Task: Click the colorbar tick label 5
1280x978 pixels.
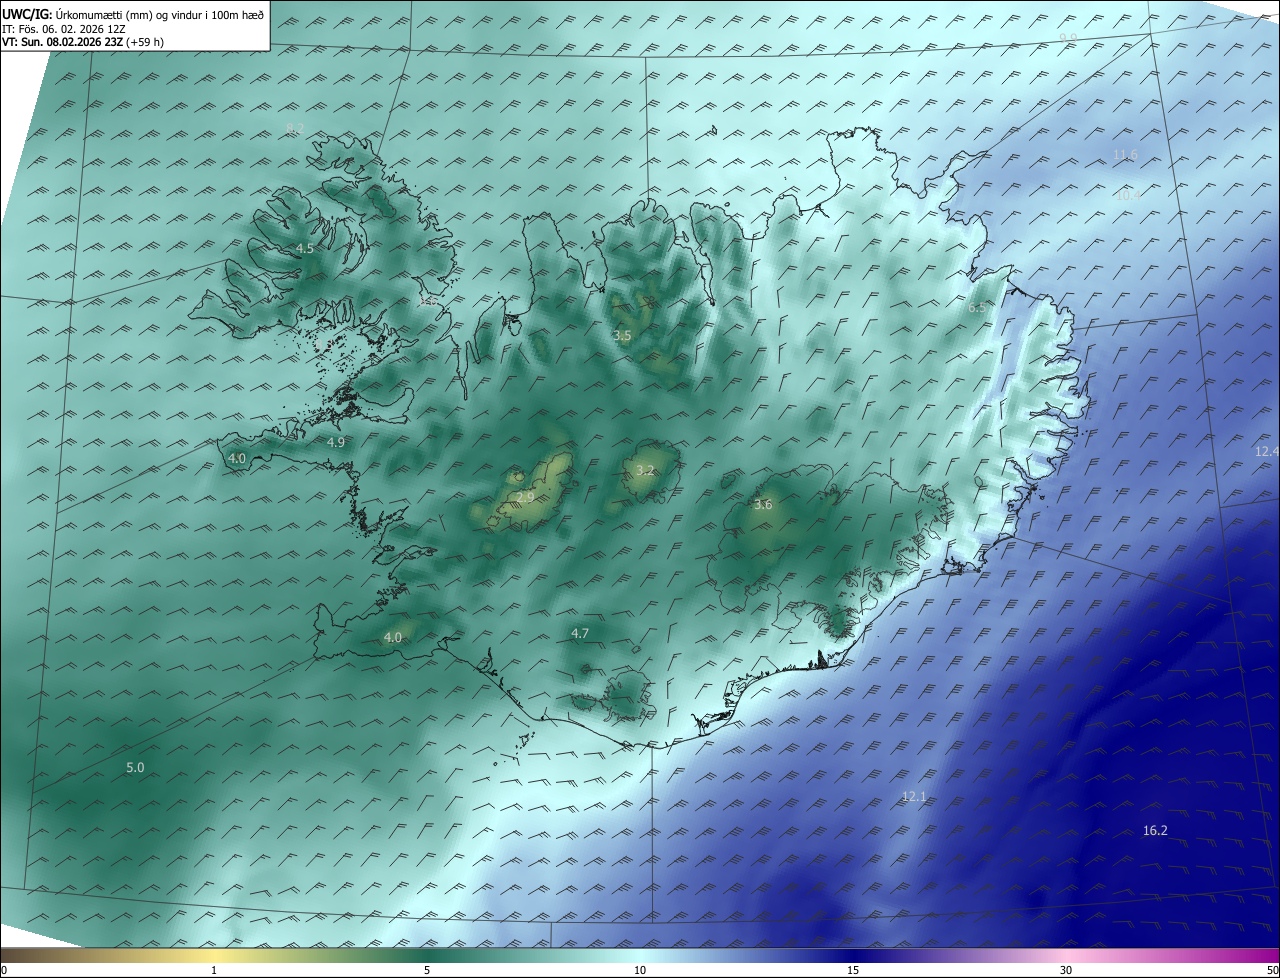Action: point(427,971)
